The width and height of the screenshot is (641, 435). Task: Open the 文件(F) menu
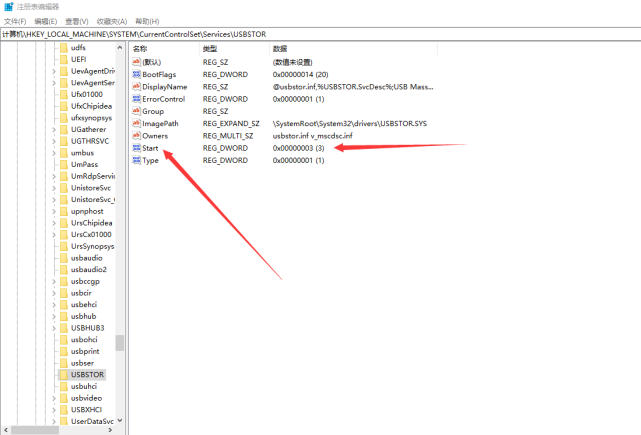click(14, 21)
